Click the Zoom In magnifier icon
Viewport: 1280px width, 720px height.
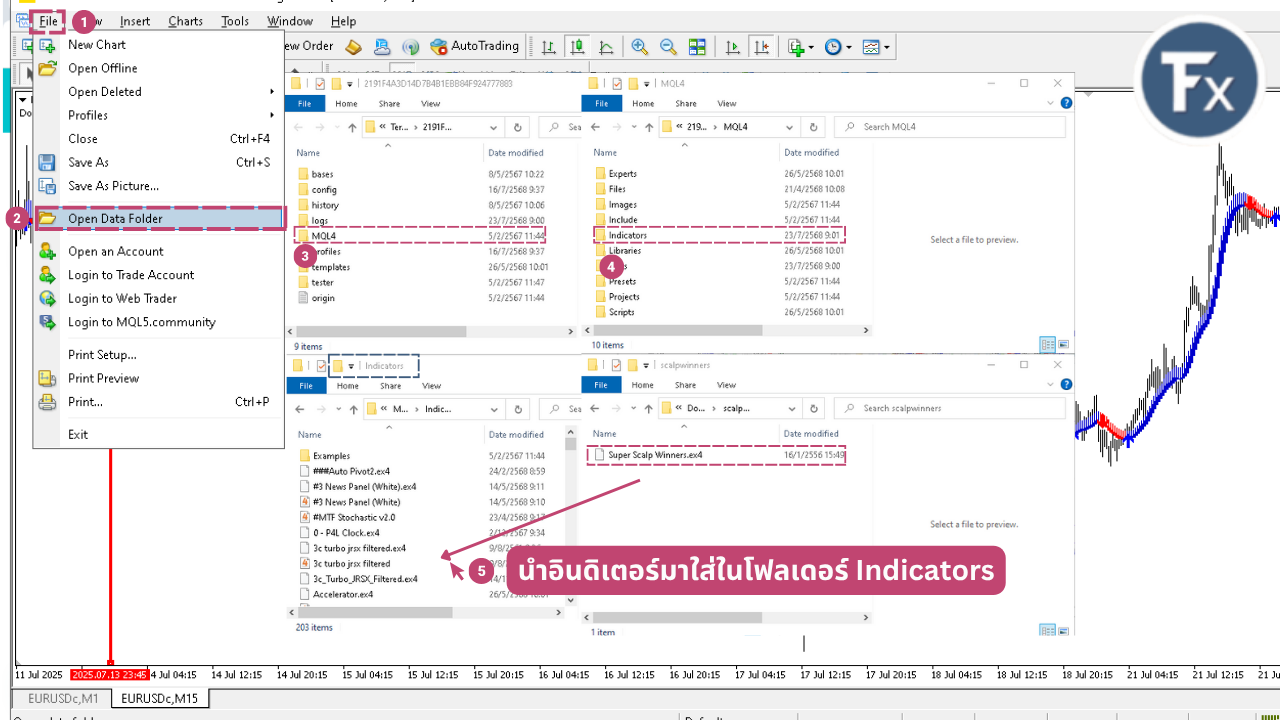639,47
